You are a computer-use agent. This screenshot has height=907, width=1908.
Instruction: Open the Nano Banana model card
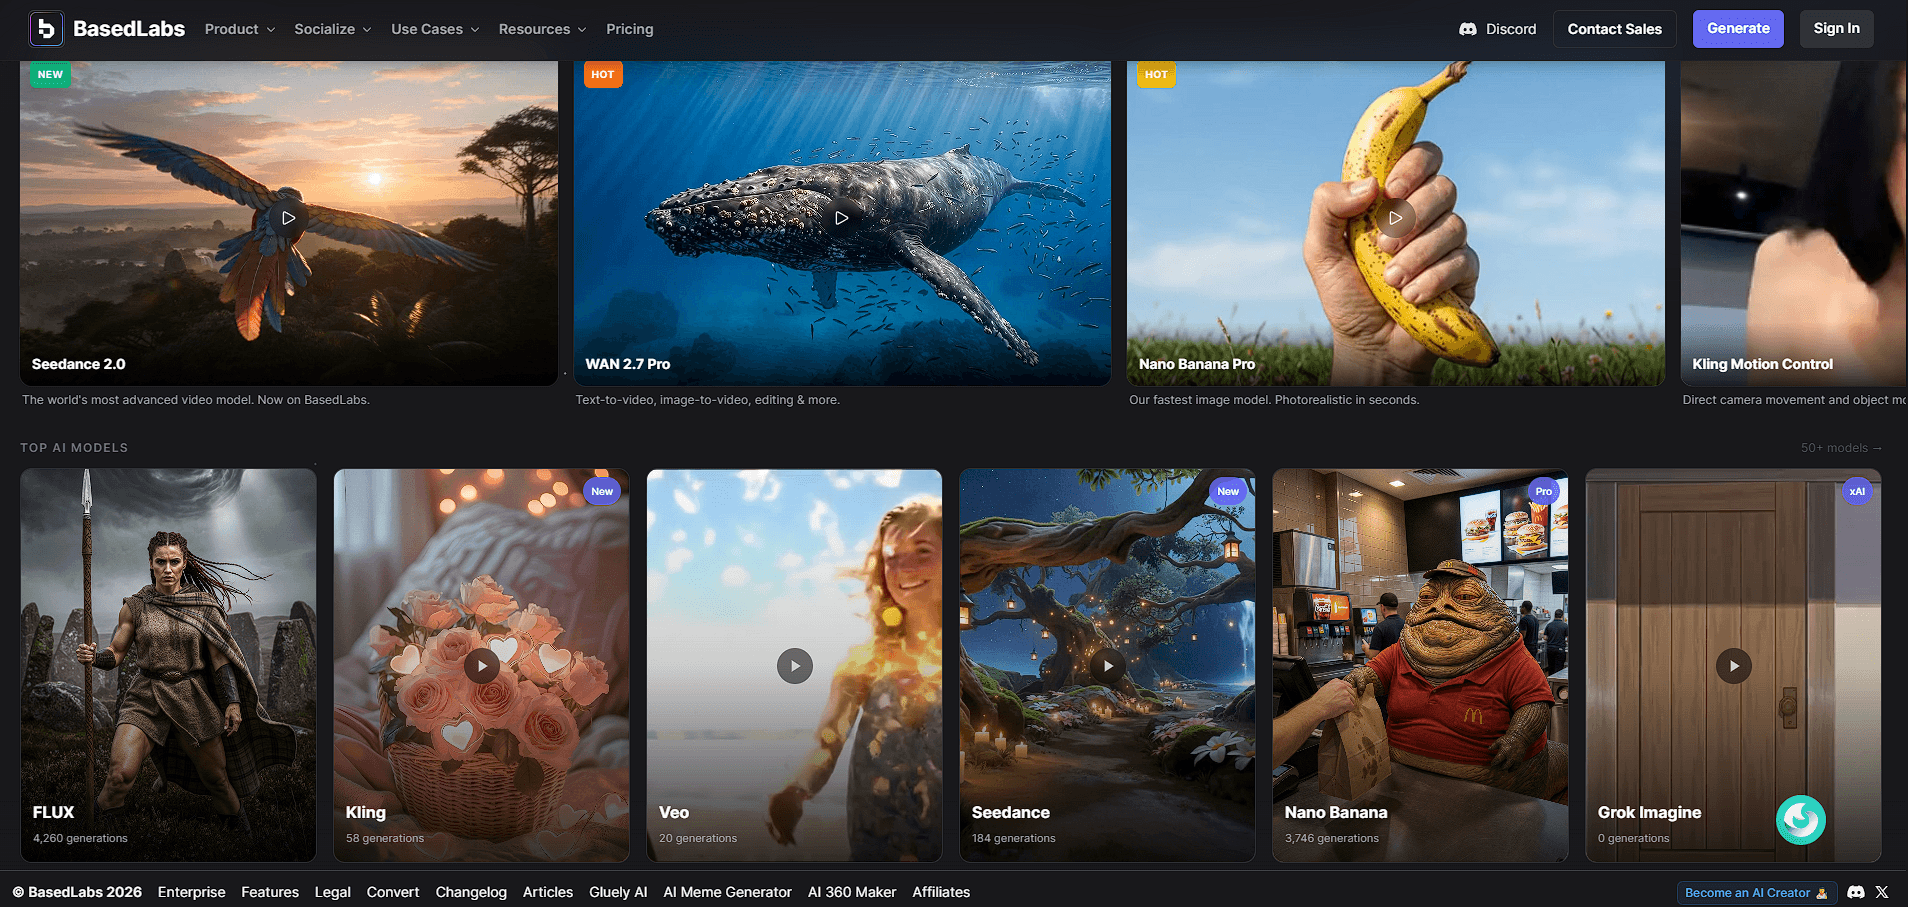pyautogui.click(x=1420, y=665)
